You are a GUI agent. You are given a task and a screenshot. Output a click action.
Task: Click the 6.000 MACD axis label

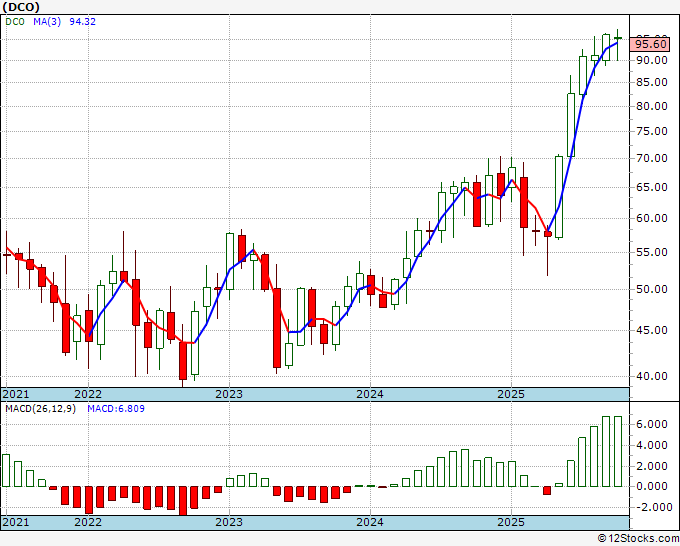(652, 424)
